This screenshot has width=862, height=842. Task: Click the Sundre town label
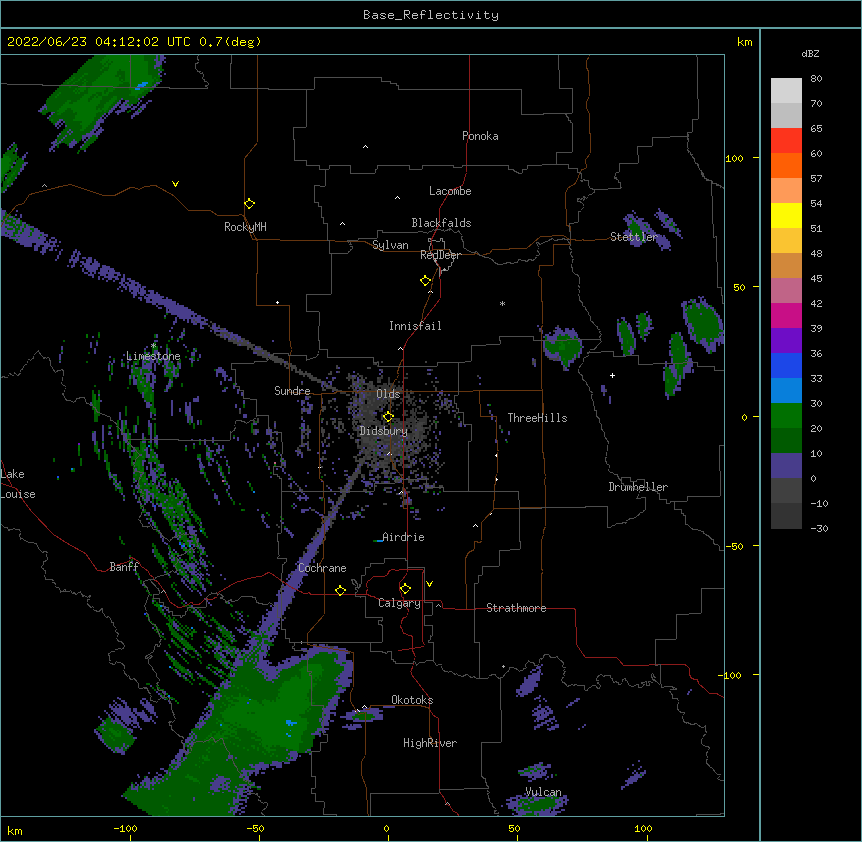(x=292, y=391)
